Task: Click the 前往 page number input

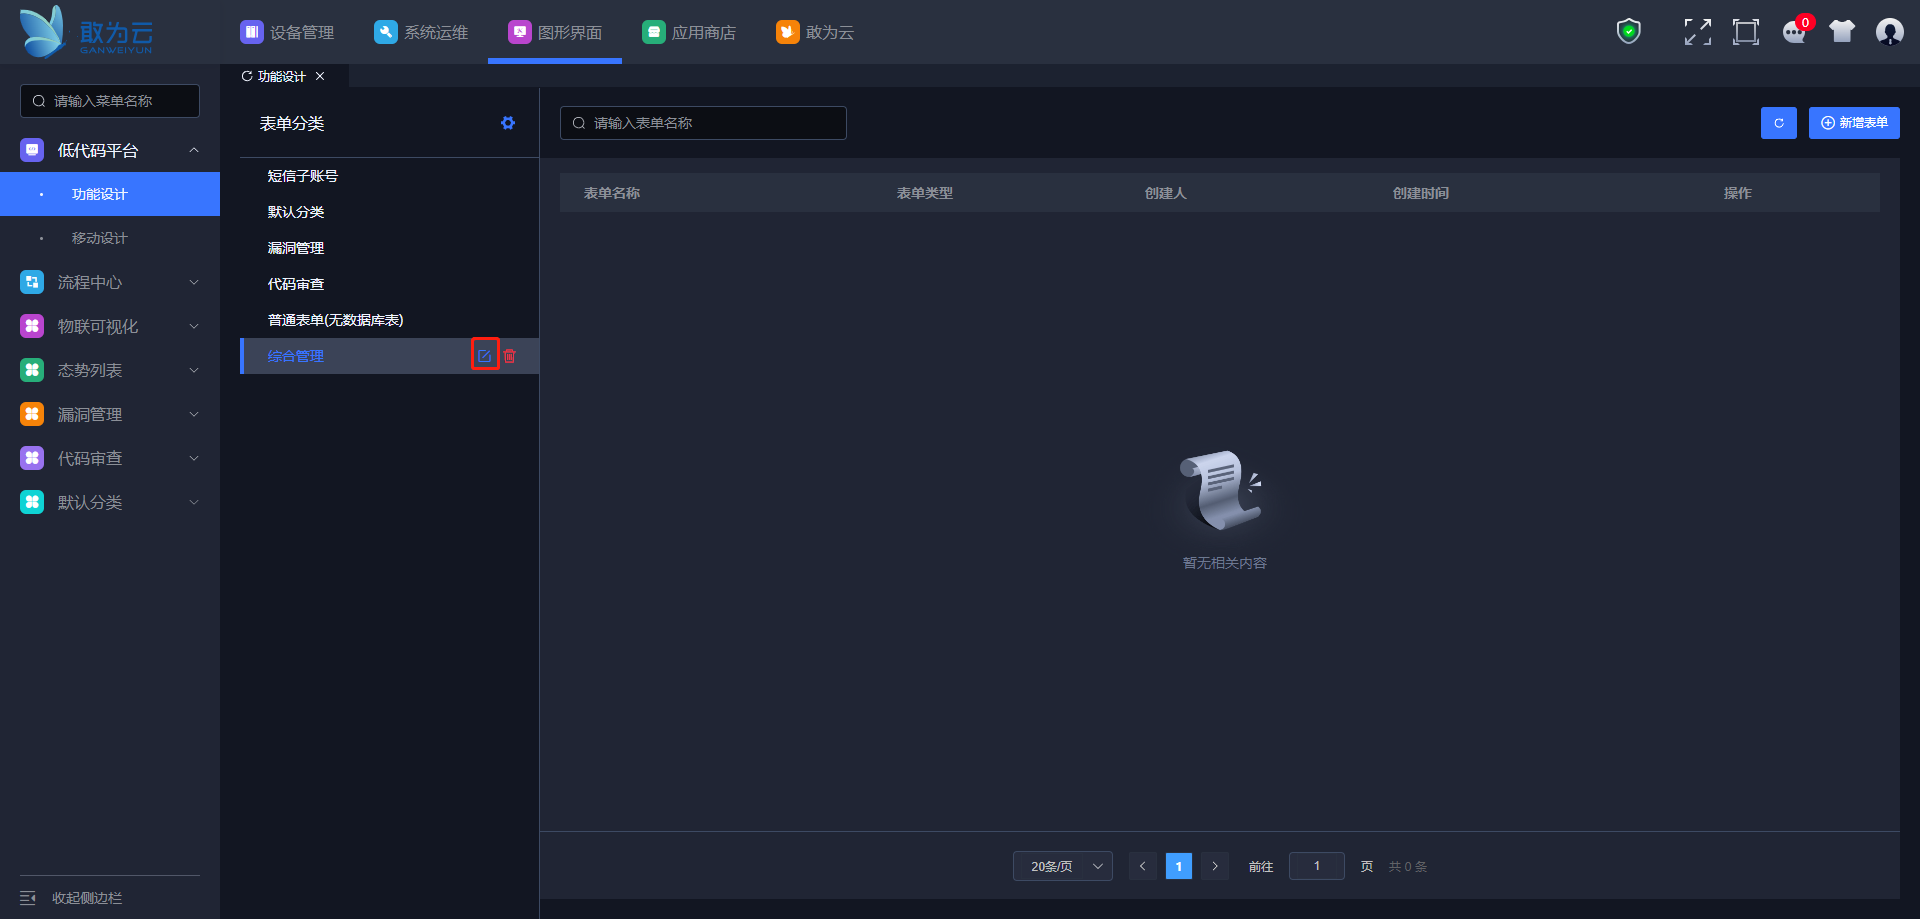Action: (x=1317, y=866)
